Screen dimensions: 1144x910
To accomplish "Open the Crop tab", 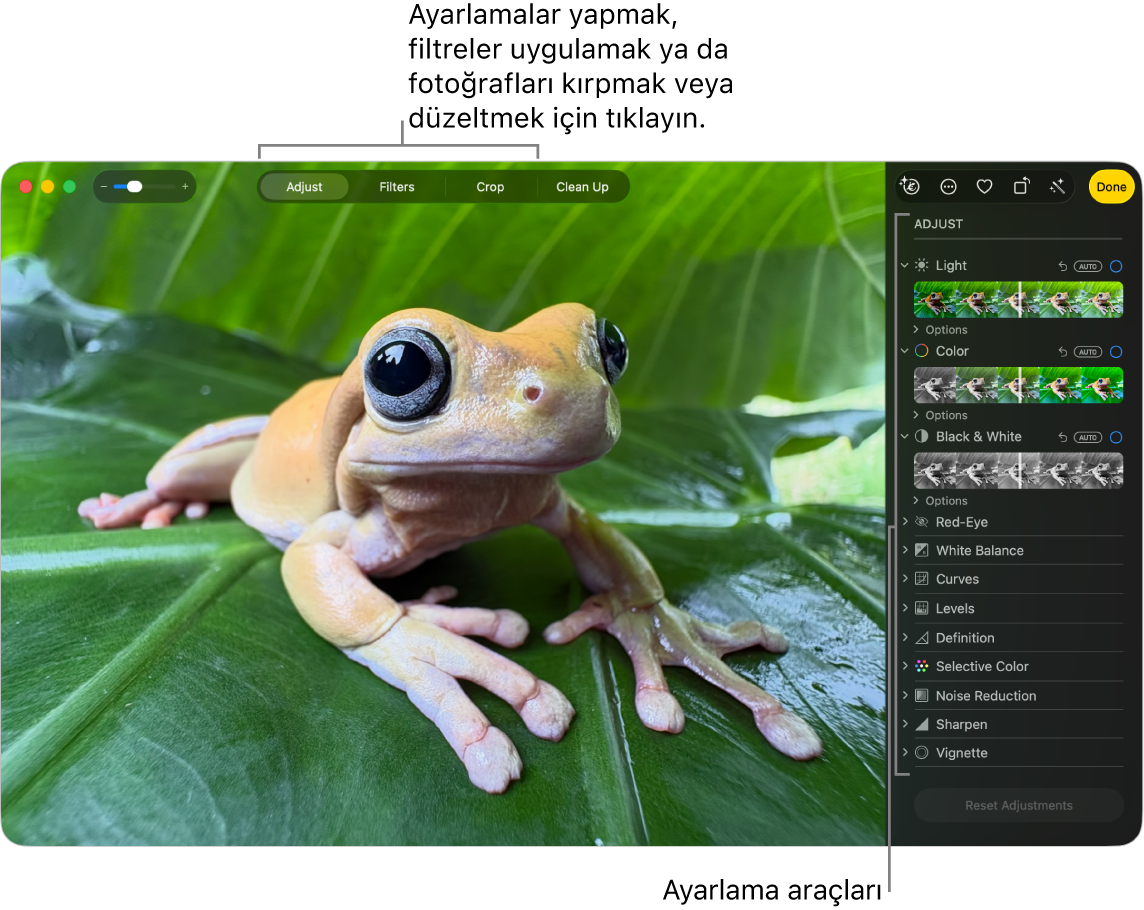I will (x=490, y=187).
